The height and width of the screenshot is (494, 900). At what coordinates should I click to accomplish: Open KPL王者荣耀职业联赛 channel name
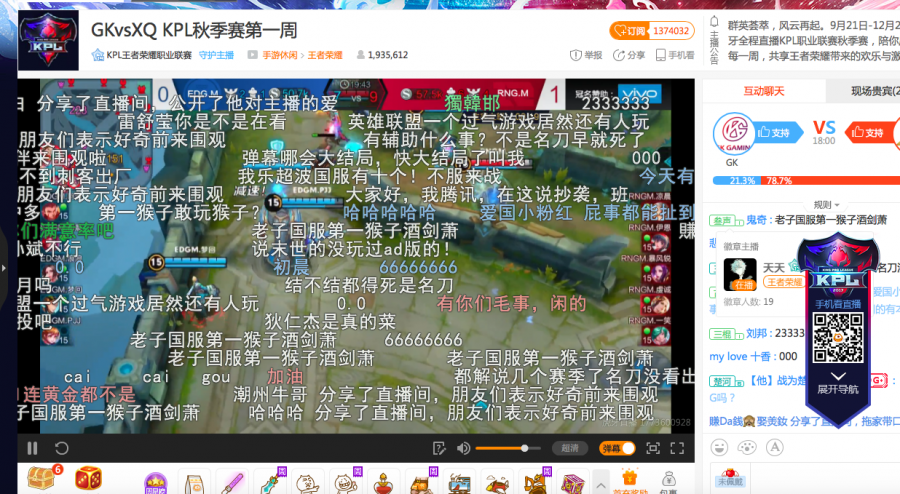point(149,55)
